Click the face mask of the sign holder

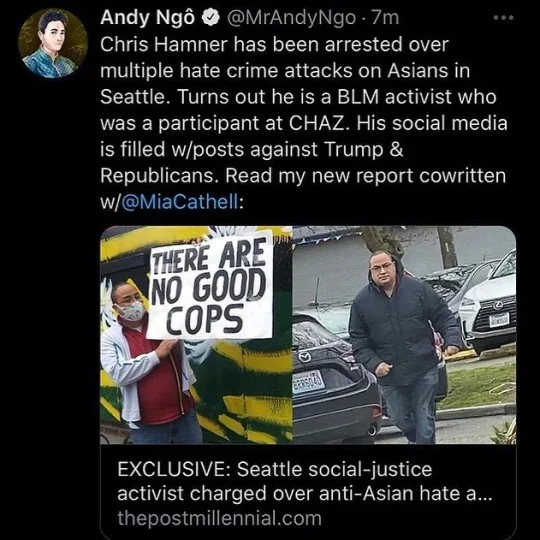click(132, 311)
